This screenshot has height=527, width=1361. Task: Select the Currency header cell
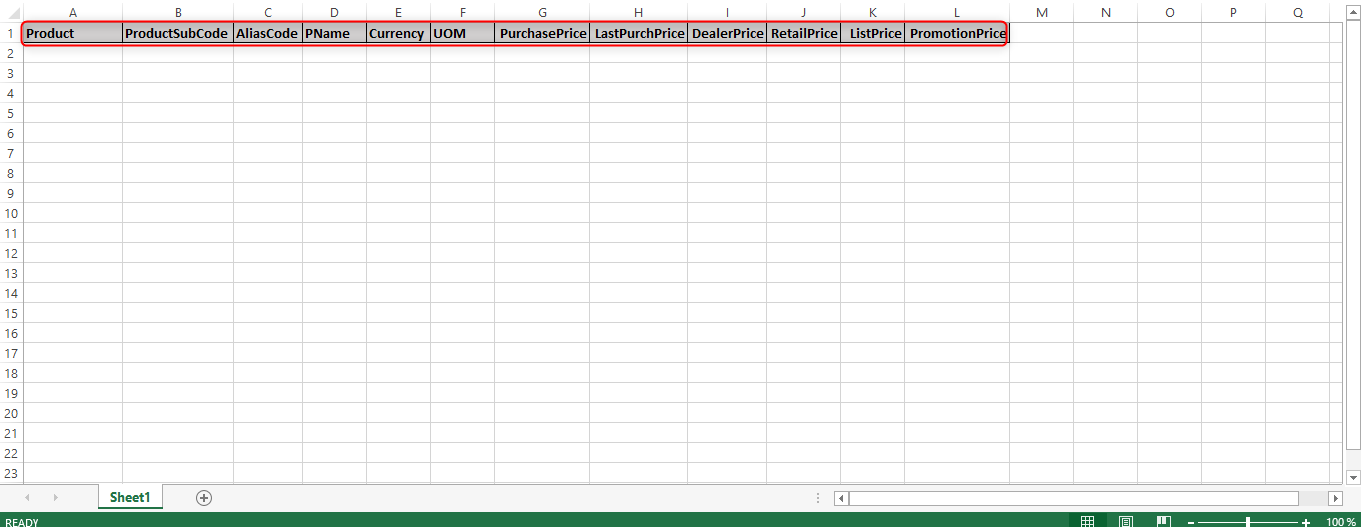pos(398,33)
